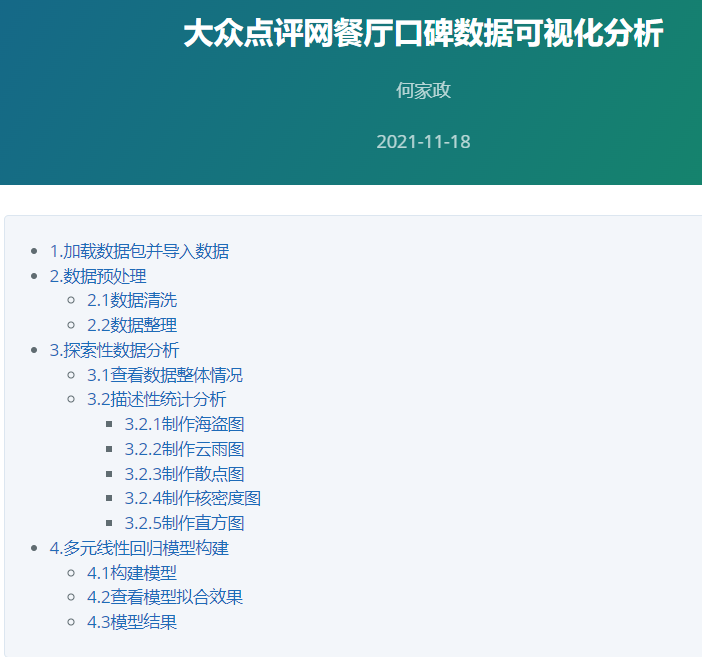Click the date 2021-11-18

(x=424, y=142)
